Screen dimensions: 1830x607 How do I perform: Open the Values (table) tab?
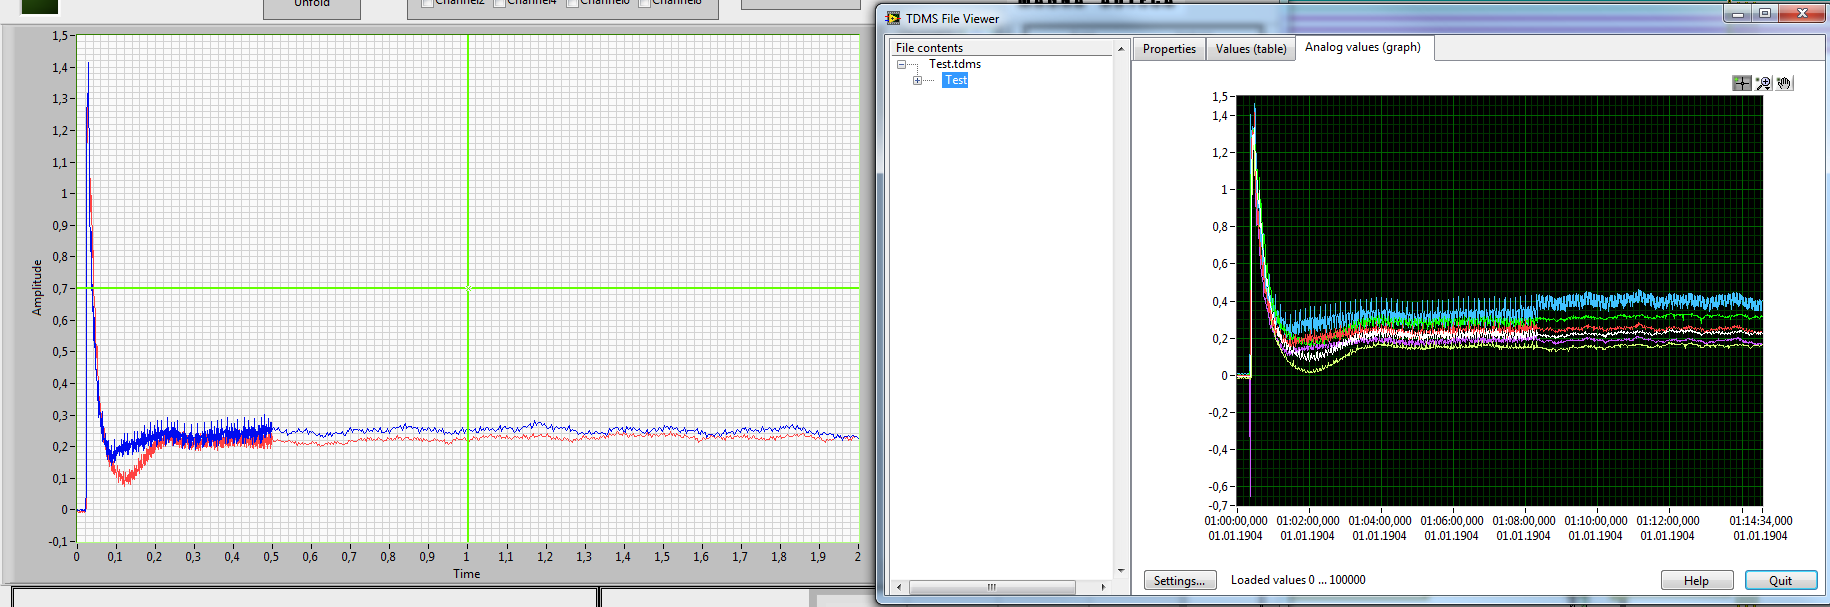coord(1251,49)
